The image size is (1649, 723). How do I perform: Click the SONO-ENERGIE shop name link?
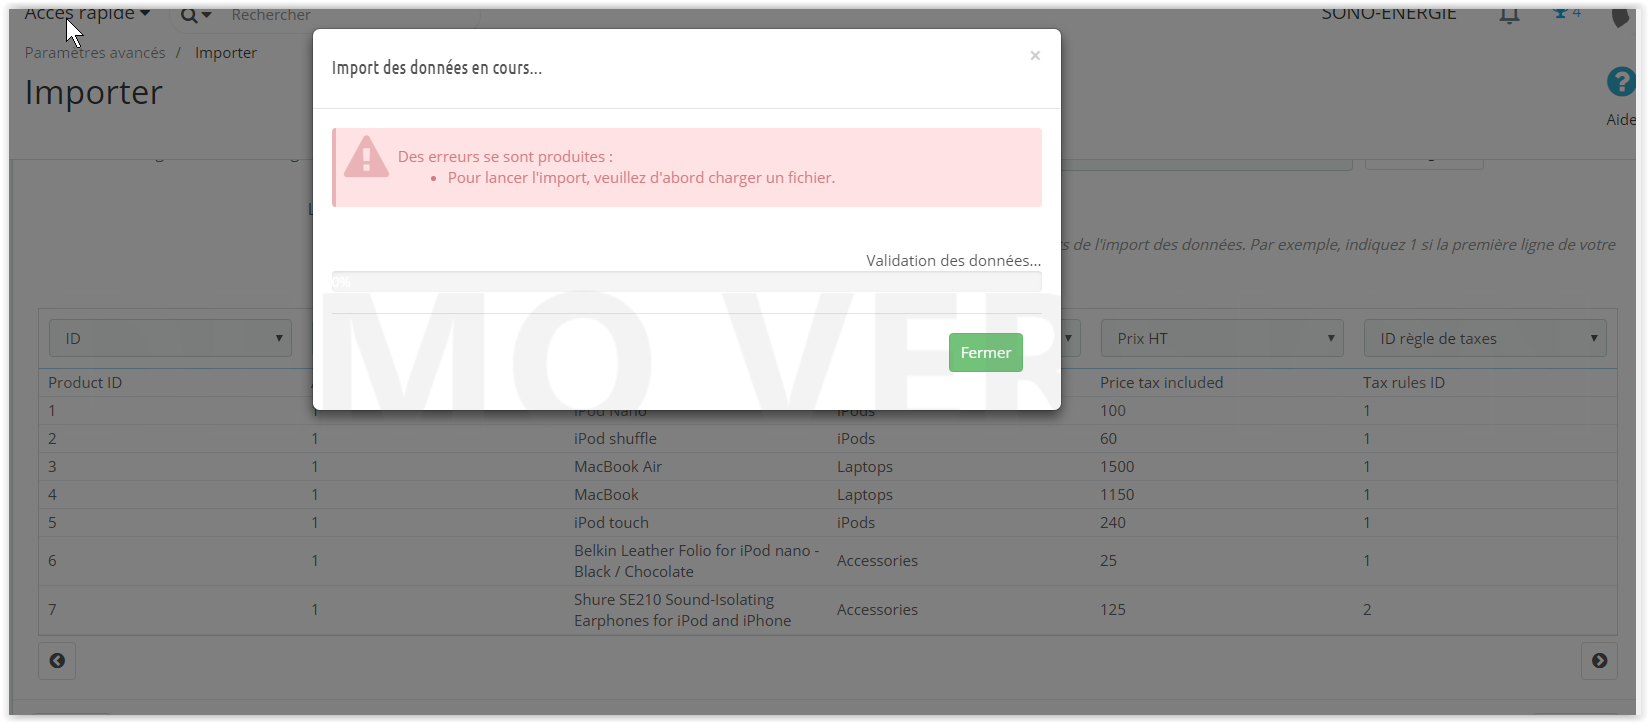[x=1388, y=14]
